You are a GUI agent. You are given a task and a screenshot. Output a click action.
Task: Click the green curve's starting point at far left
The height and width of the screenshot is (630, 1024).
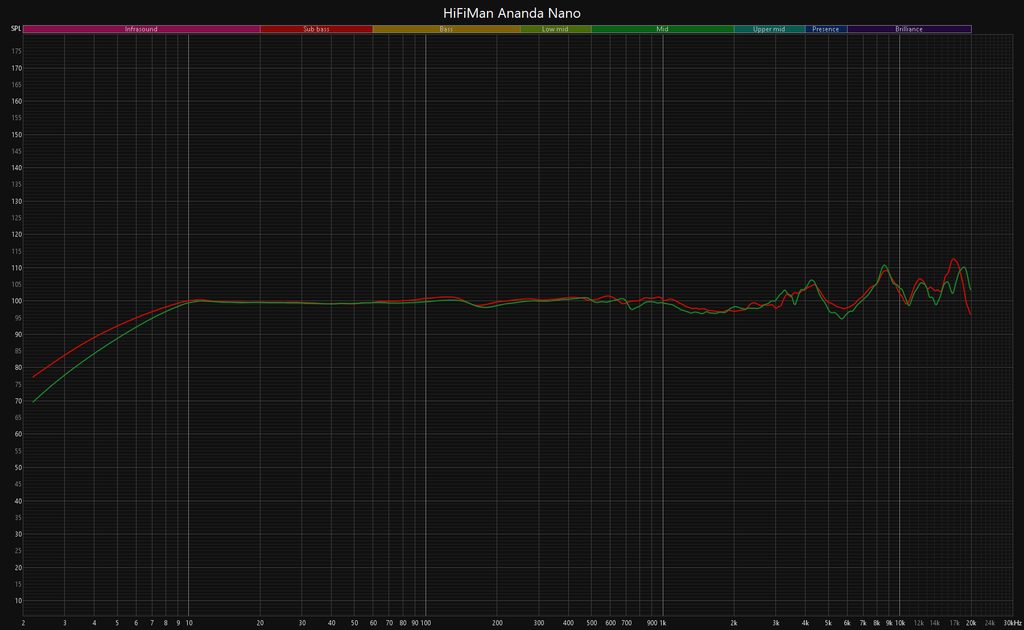[34, 401]
